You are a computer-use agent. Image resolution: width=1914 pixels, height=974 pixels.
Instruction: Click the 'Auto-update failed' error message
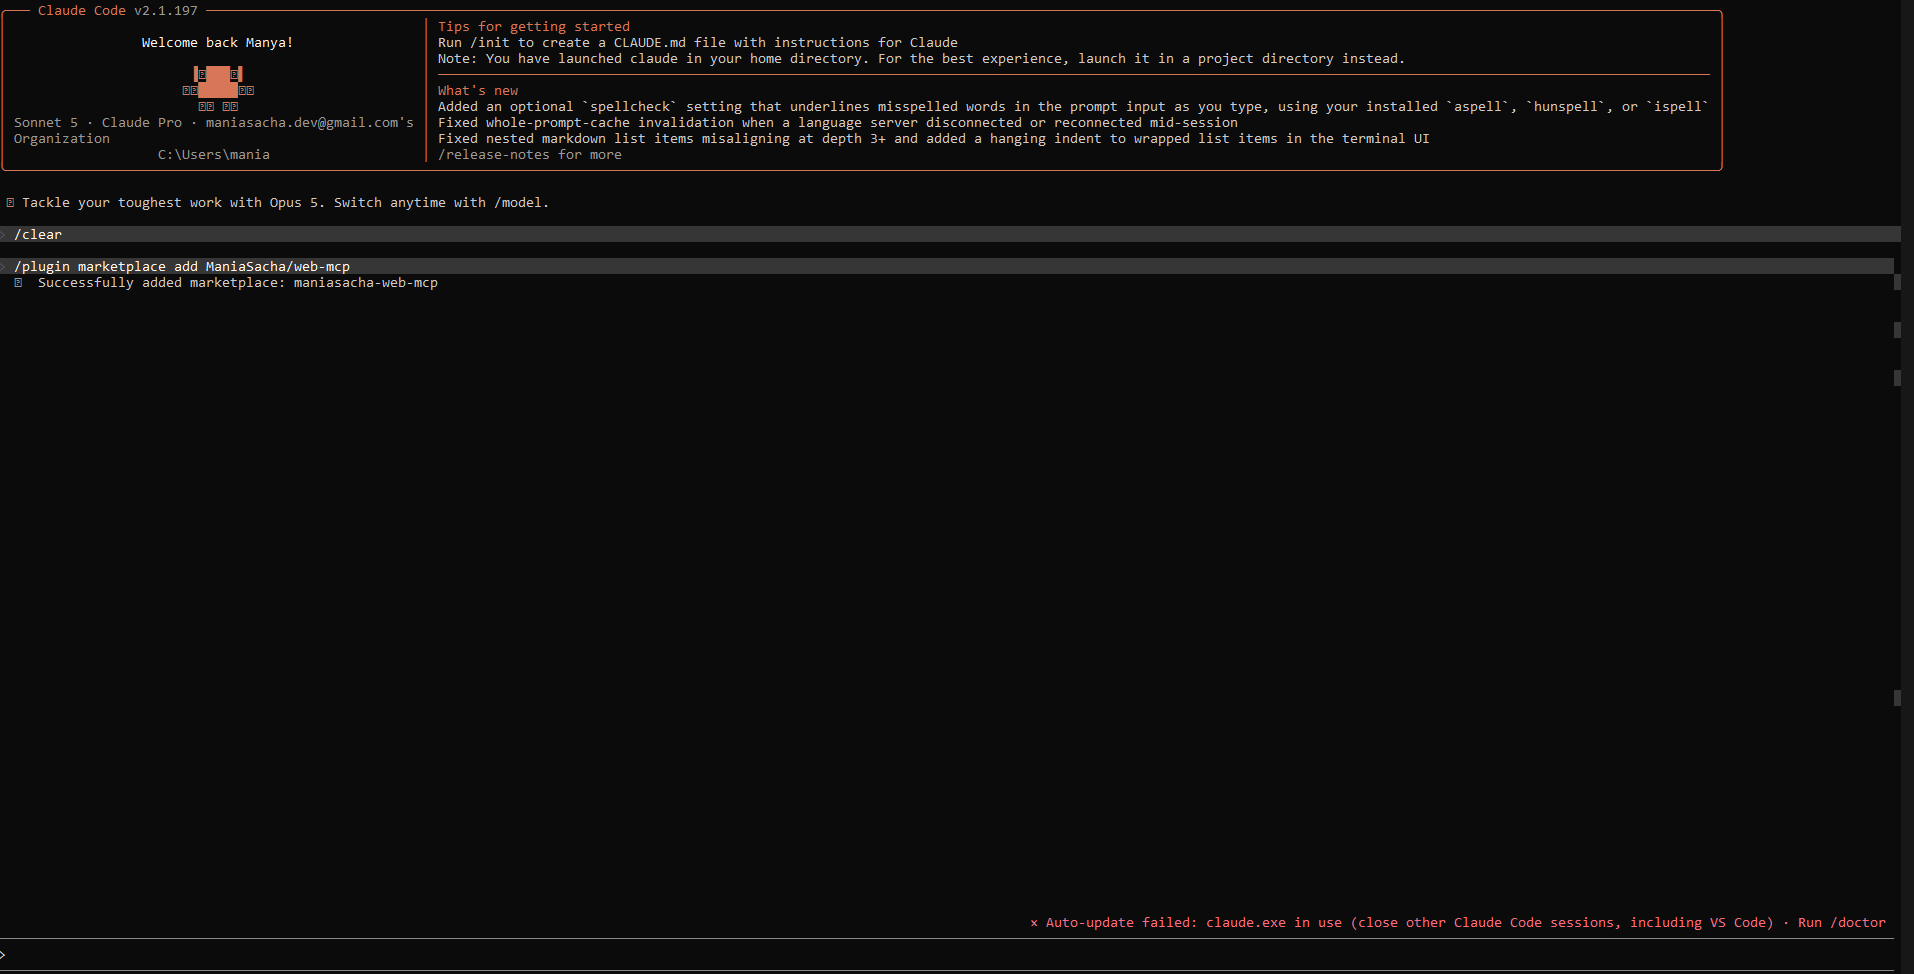[1410, 923]
